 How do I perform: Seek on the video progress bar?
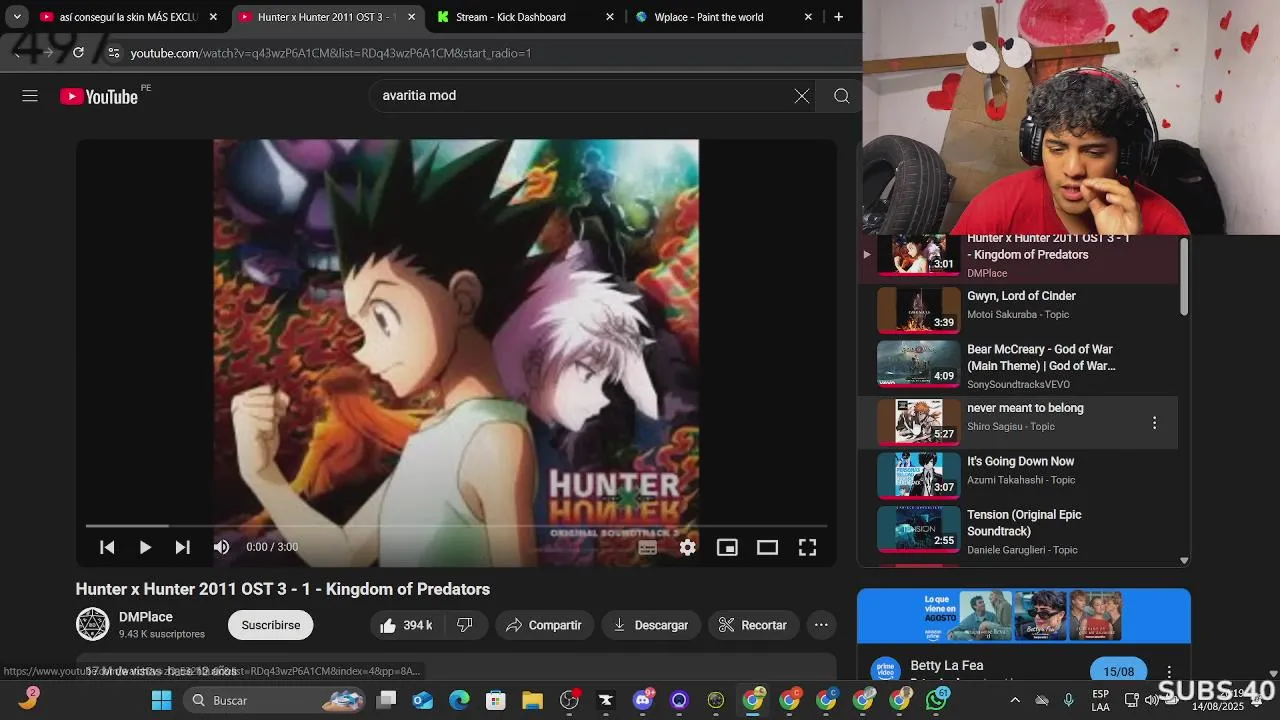point(456,525)
